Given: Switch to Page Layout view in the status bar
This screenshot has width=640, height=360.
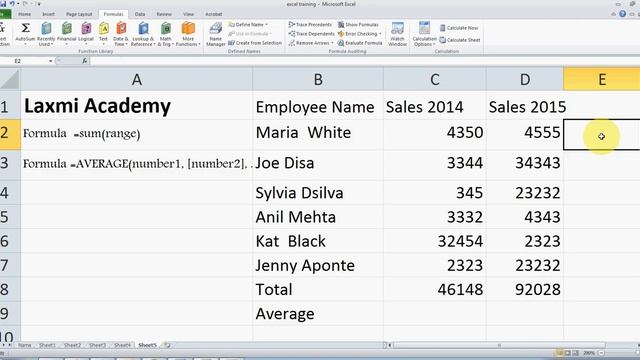Looking at the screenshot, I should (567, 353).
